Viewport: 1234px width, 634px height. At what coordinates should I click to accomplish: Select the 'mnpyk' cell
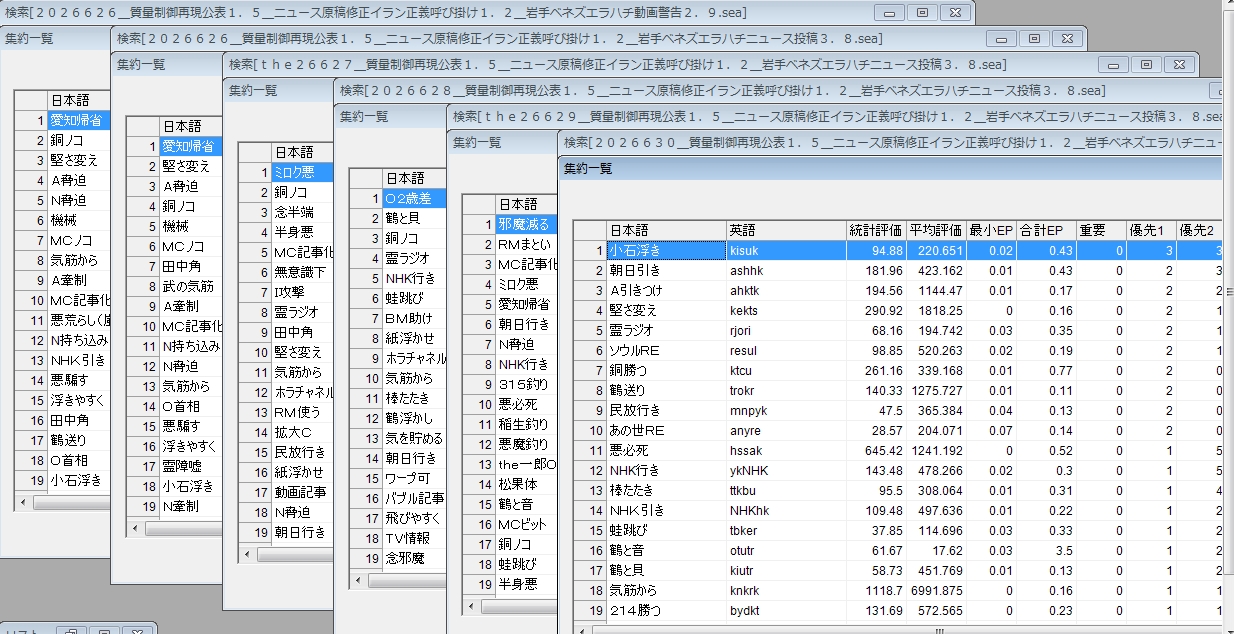785,410
